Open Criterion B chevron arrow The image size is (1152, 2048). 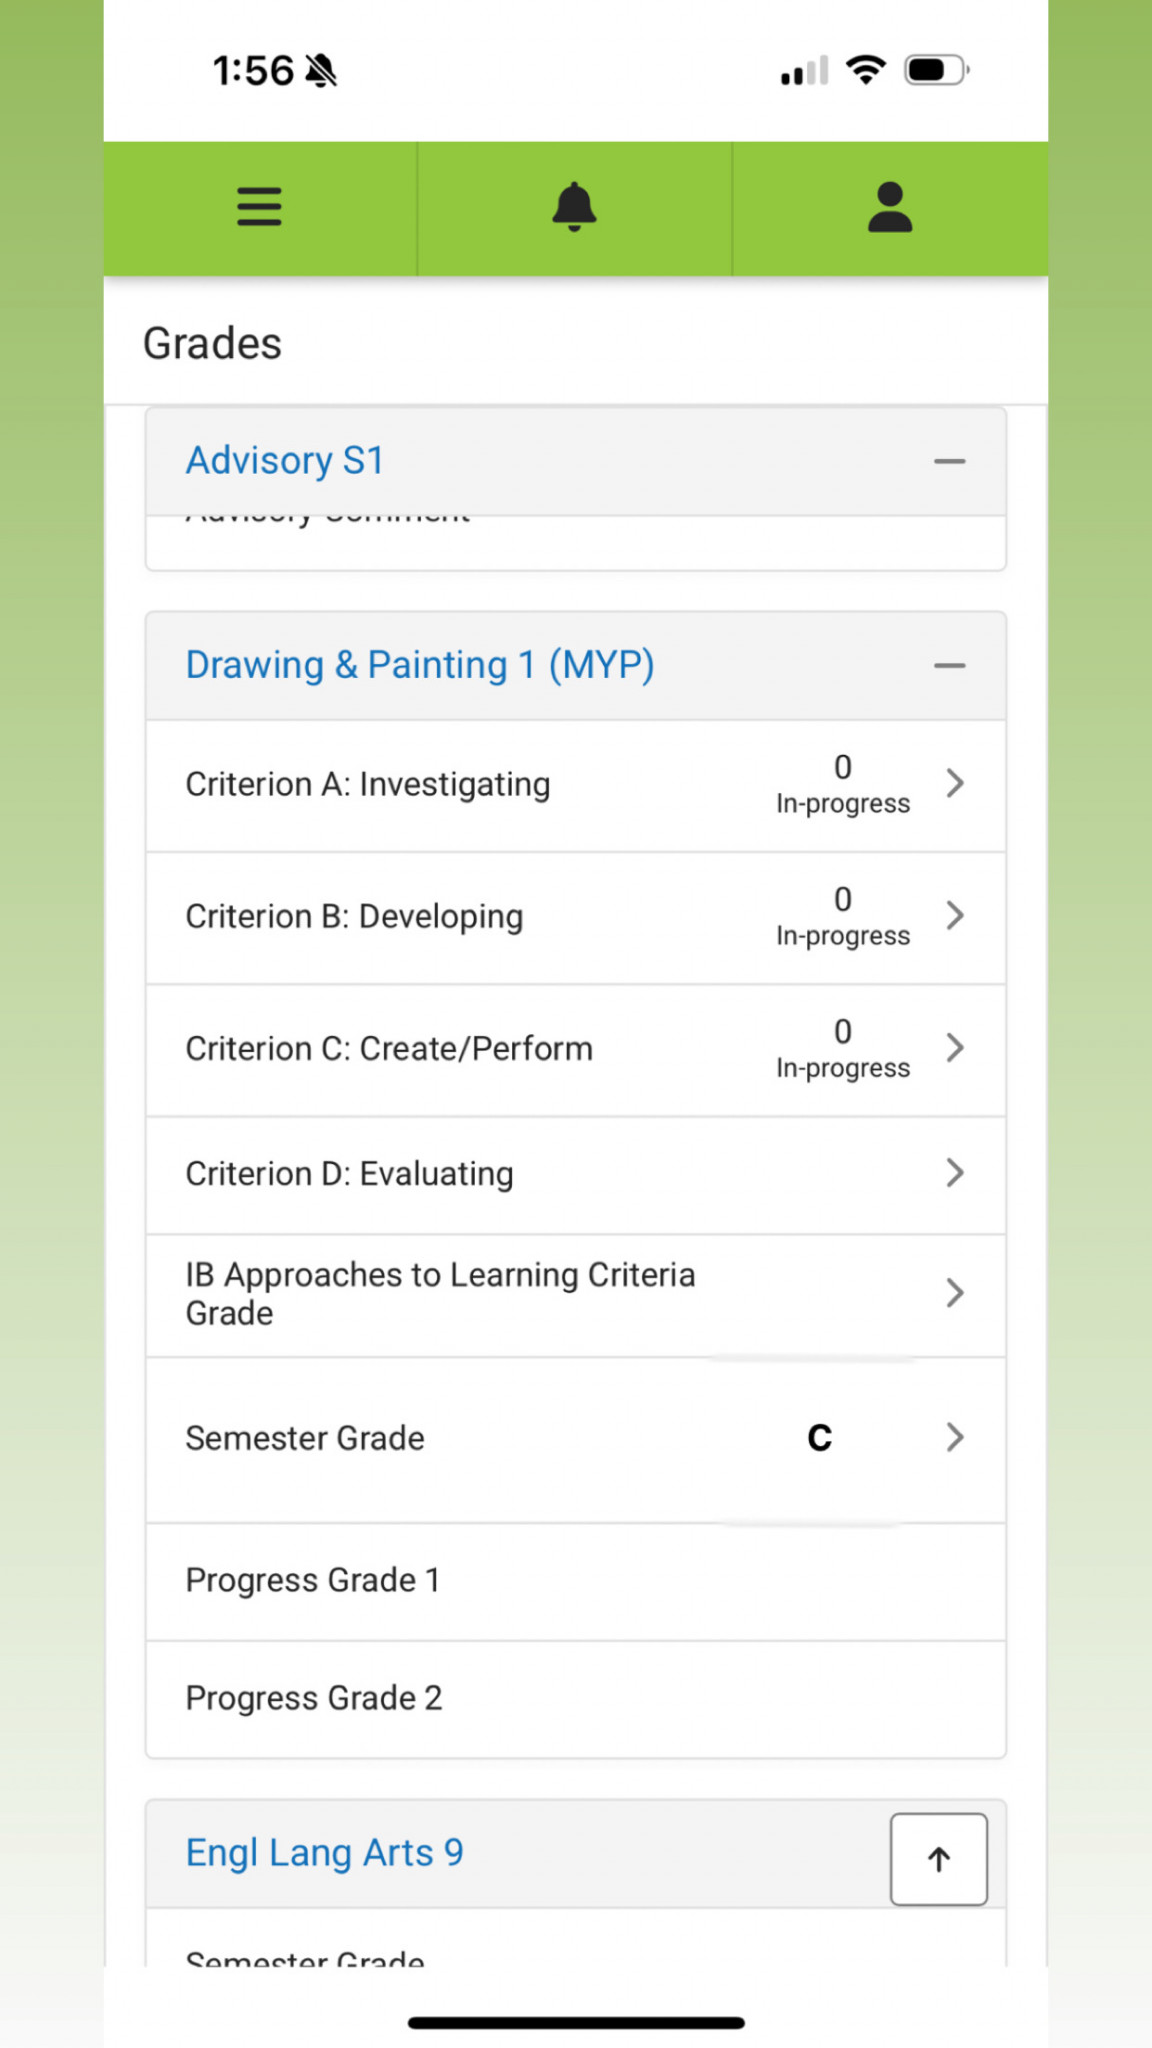(x=955, y=915)
